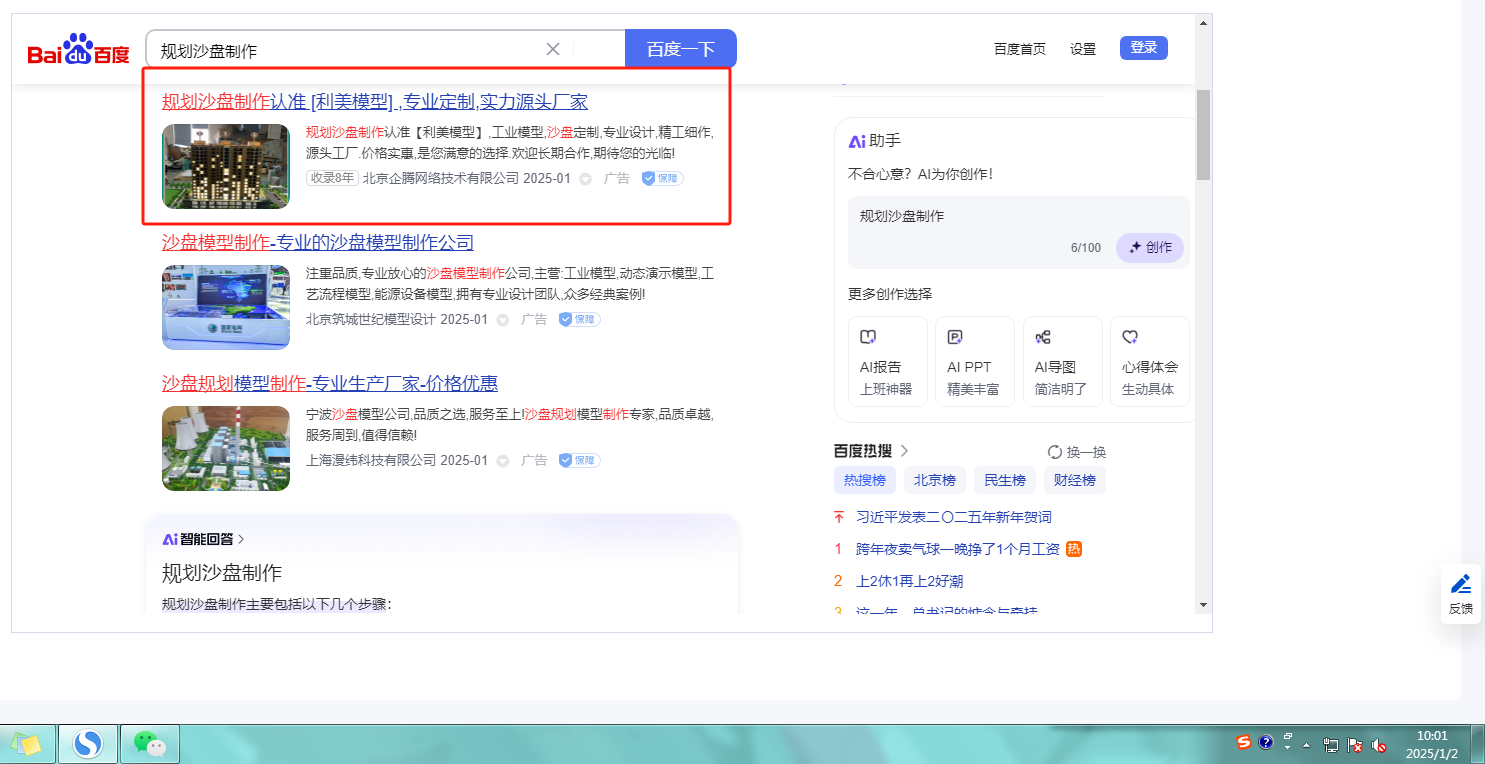
Task: Open WeChat from the taskbar
Action: coord(149,743)
